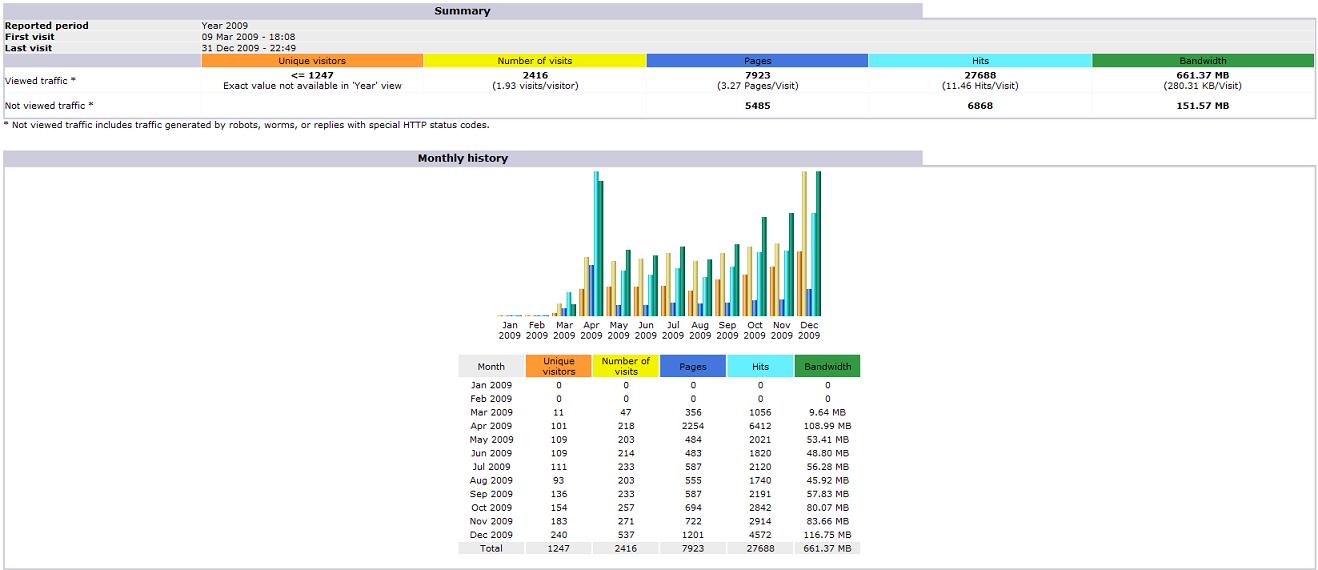The image size is (1318, 570).
Task: Click the tall April 2009 chart bars
Action: [x=592, y=244]
